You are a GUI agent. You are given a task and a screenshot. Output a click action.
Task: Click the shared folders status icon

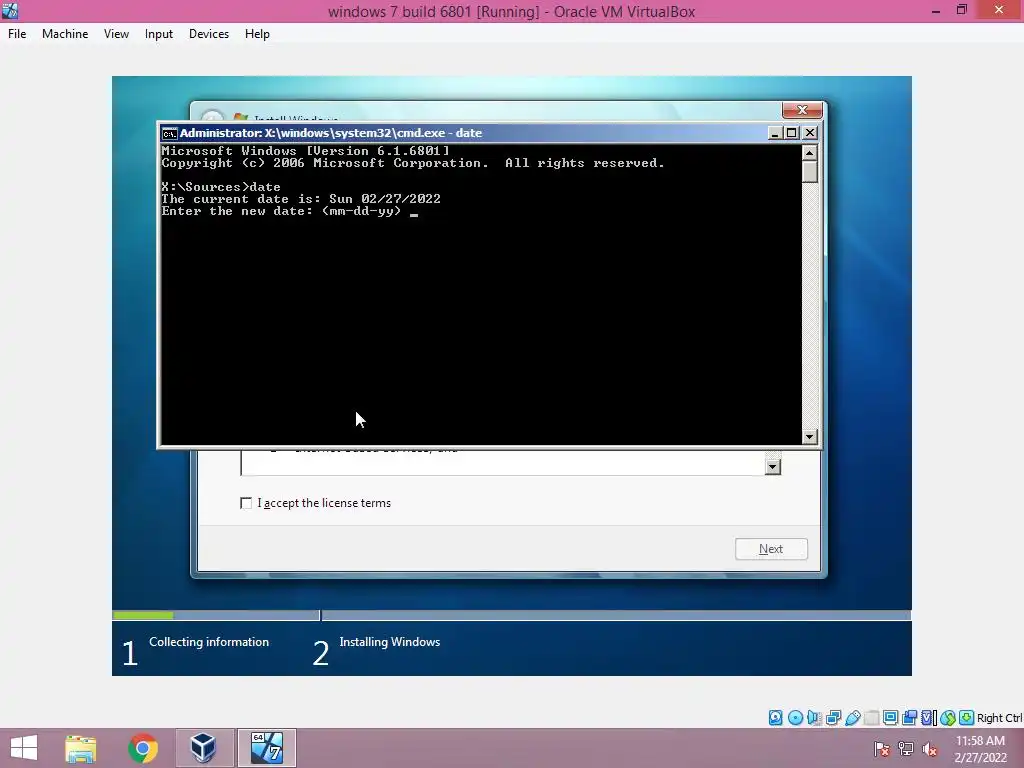tap(871, 718)
